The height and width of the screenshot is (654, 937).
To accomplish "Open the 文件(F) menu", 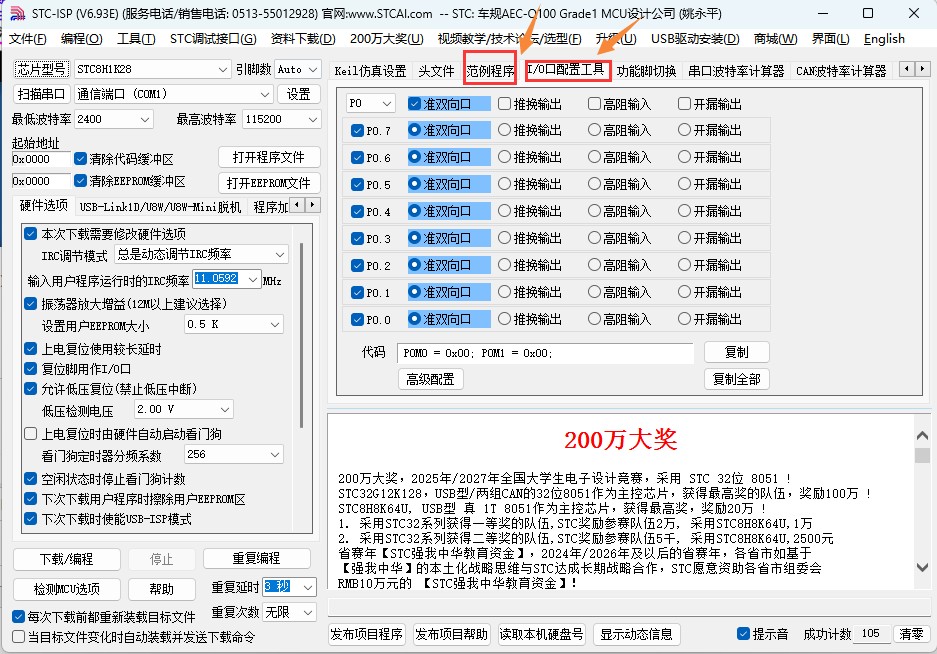I will click(x=27, y=39).
